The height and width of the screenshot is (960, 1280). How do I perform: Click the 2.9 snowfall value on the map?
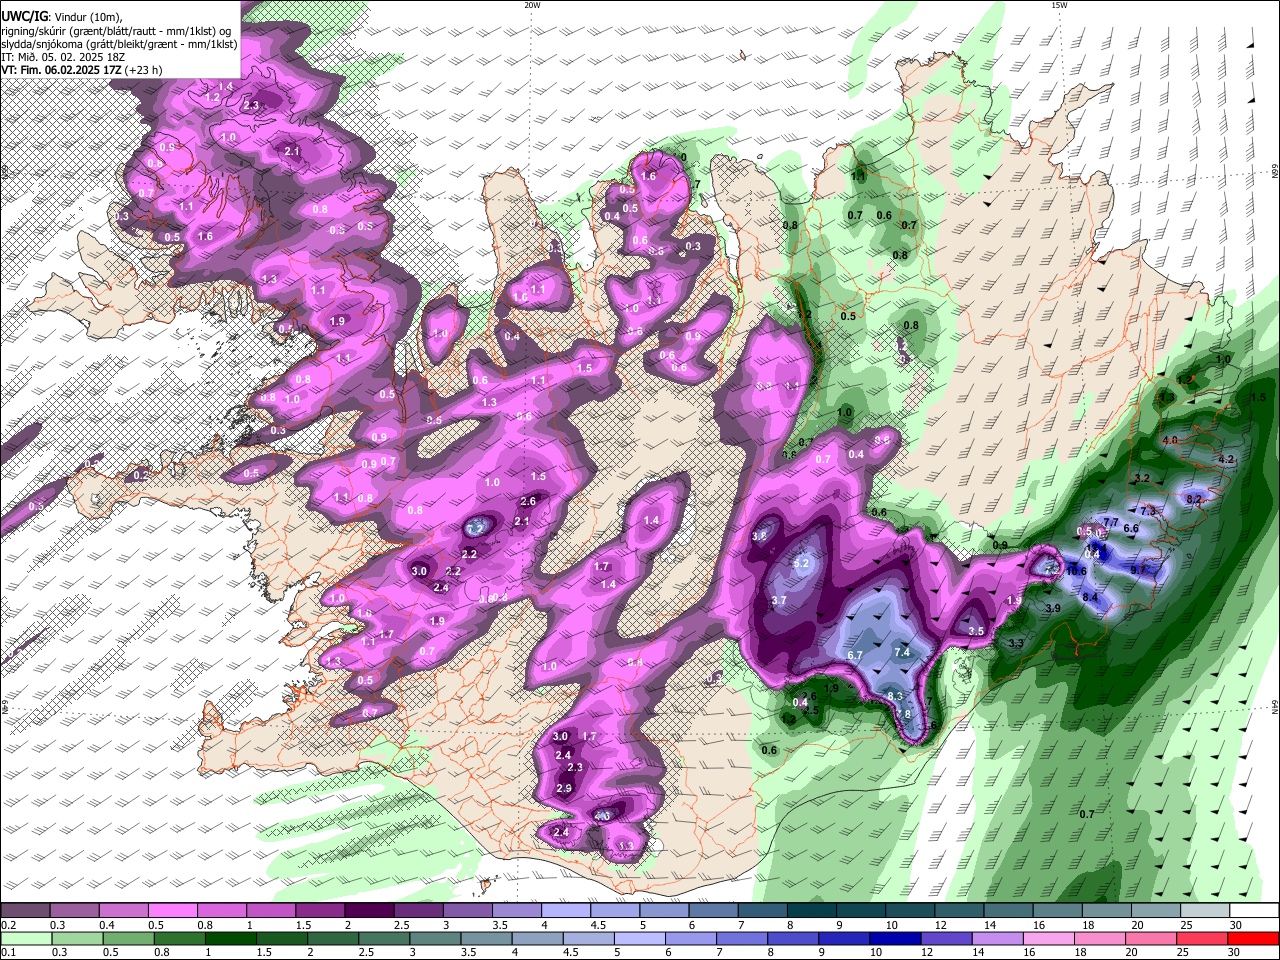[x=563, y=789]
